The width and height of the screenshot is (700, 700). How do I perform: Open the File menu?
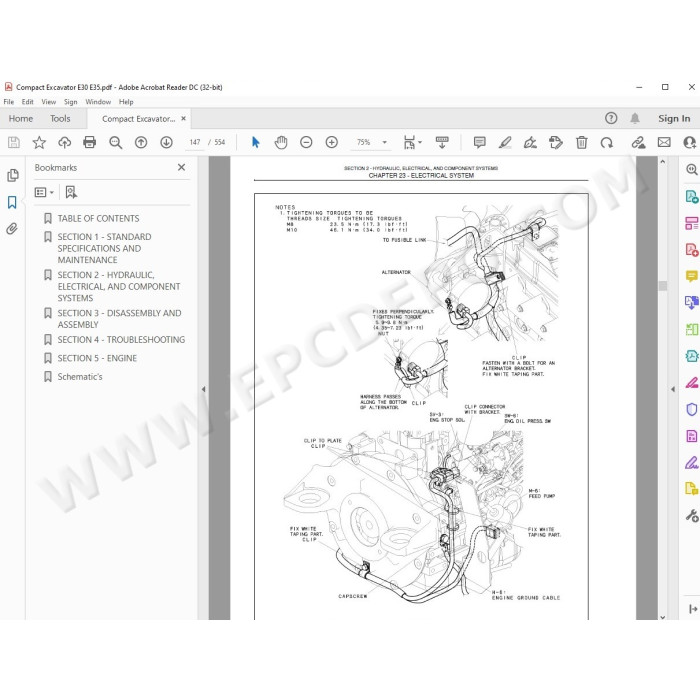click(x=8, y=102)
